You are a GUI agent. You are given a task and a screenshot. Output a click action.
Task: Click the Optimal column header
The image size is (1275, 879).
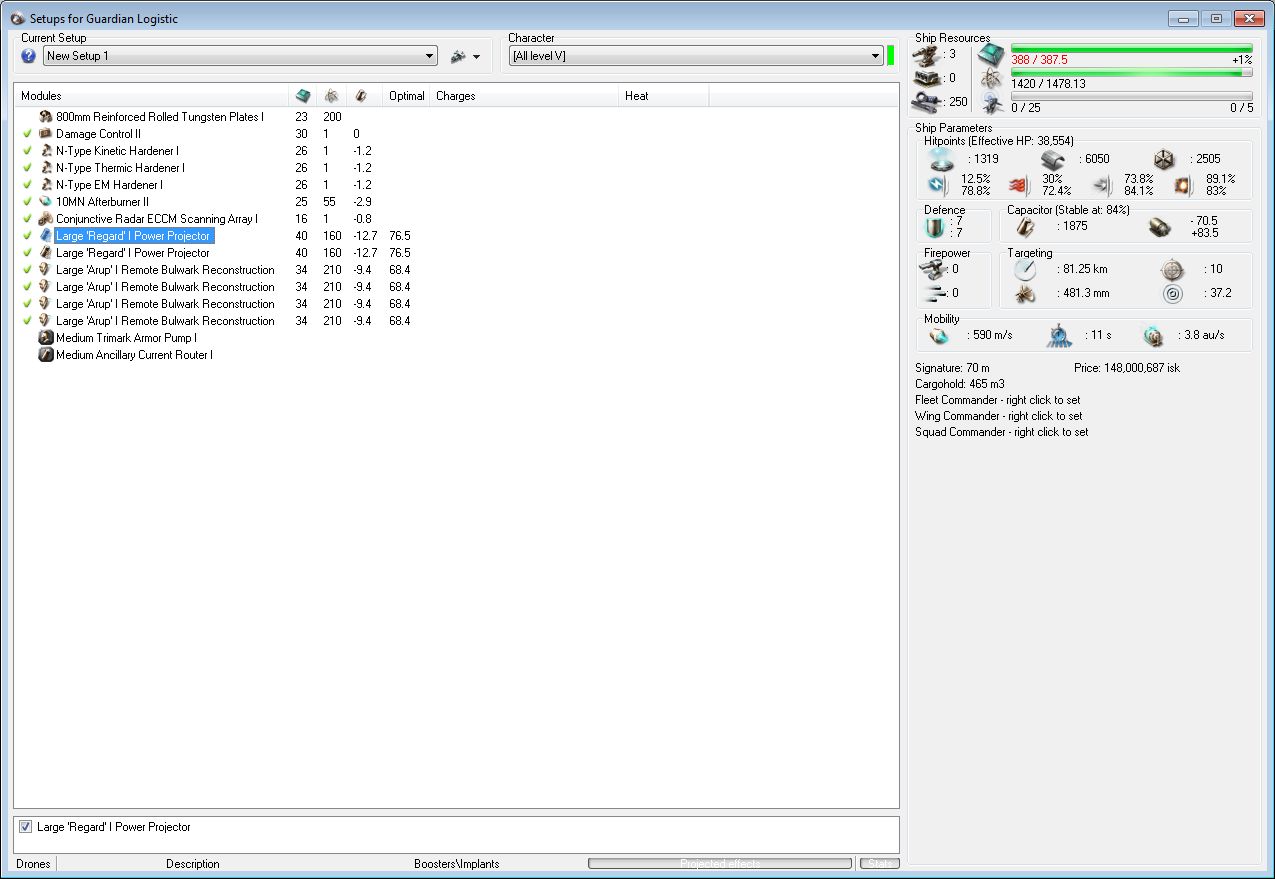pyautogui.click(x=406, y=96)
